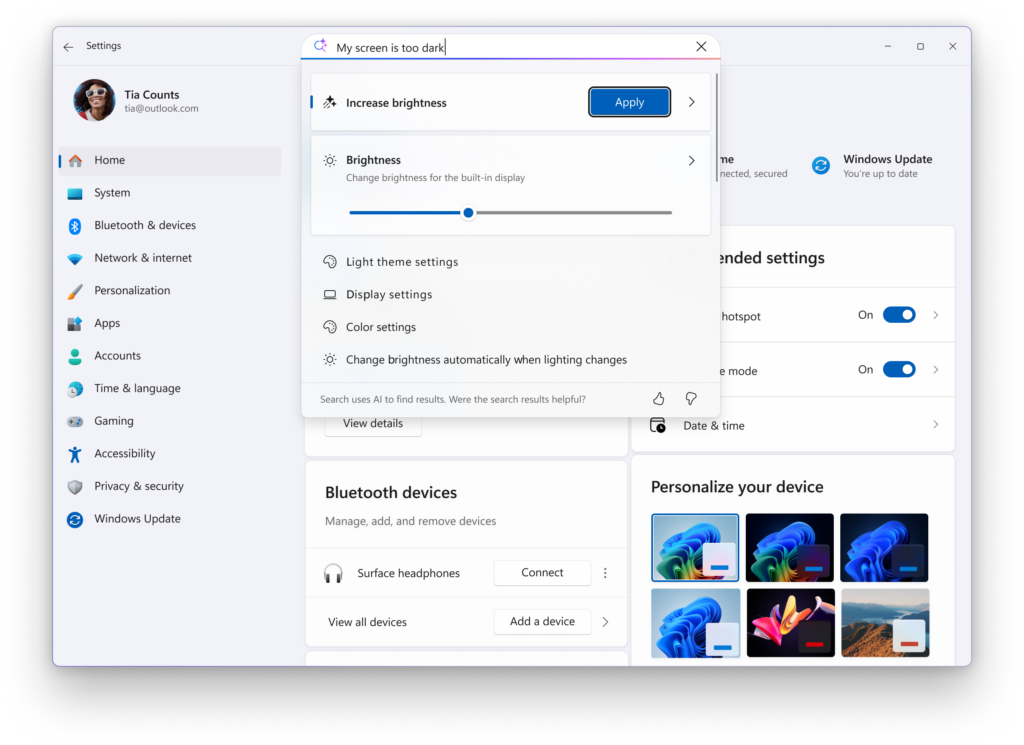Screen dimensions: 1024x745
Task: Click the Windows Update status icon at top right
Action: (x=822, y=165)
